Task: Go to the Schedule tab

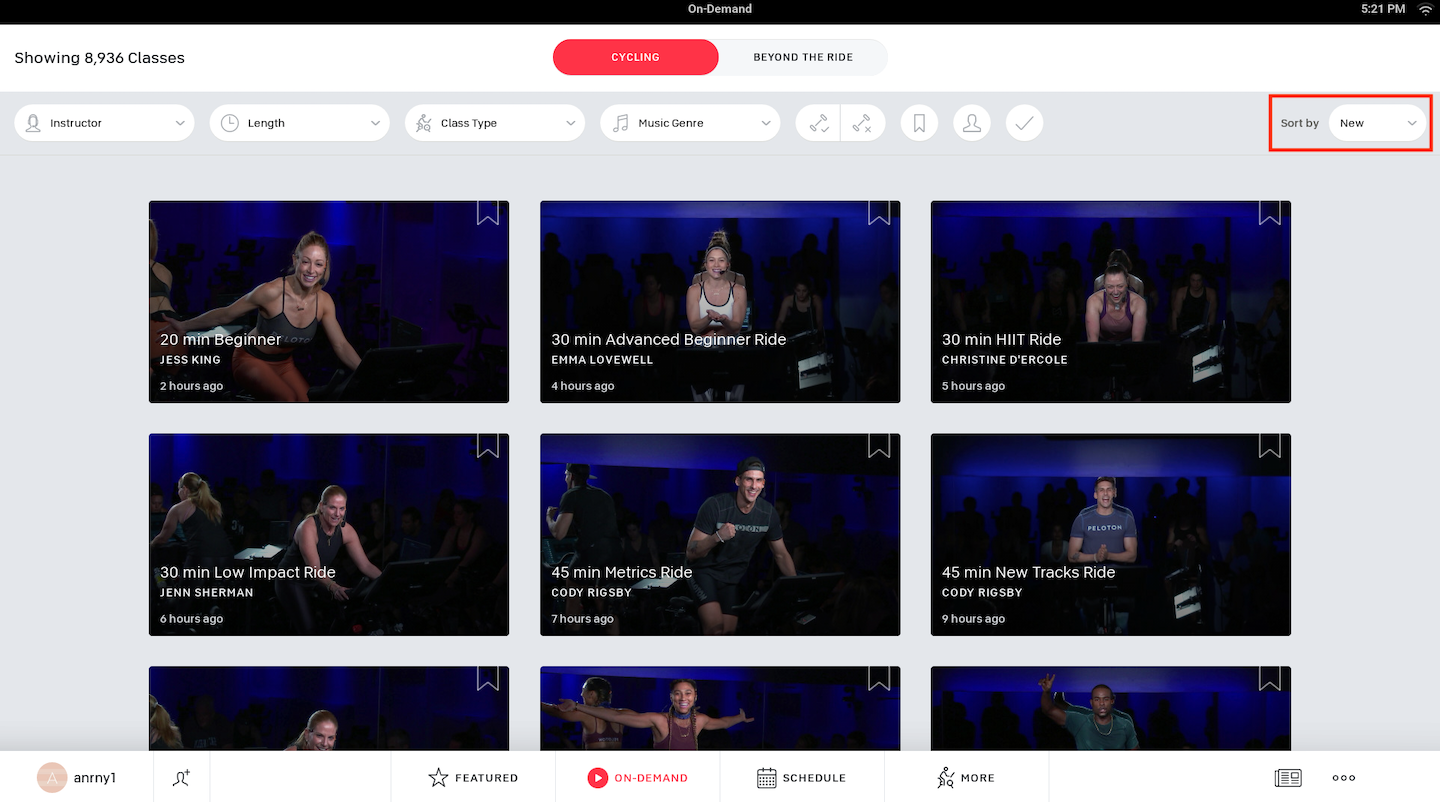Action: click(x=801, y=778)
